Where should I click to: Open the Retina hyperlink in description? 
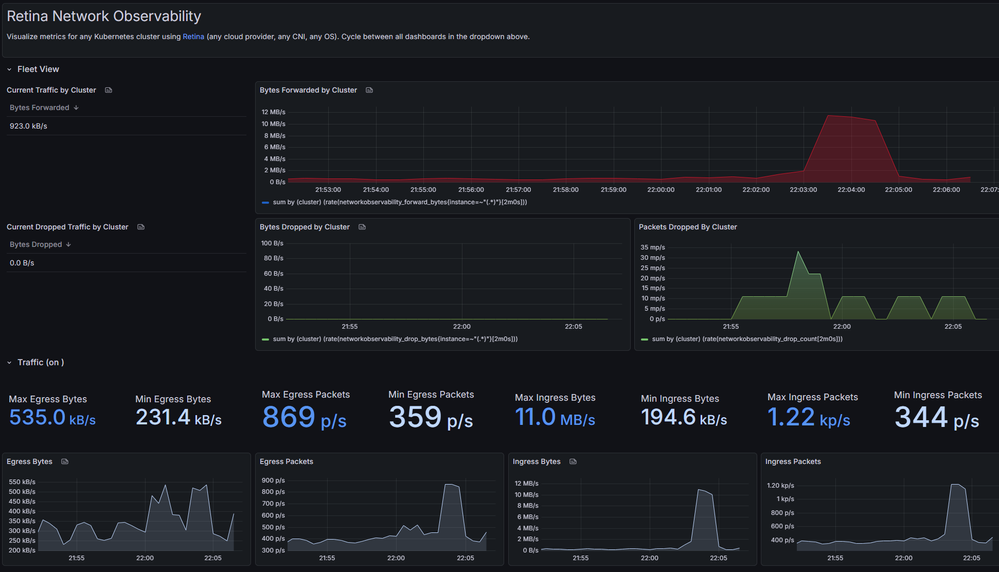(x=193, y=37)
